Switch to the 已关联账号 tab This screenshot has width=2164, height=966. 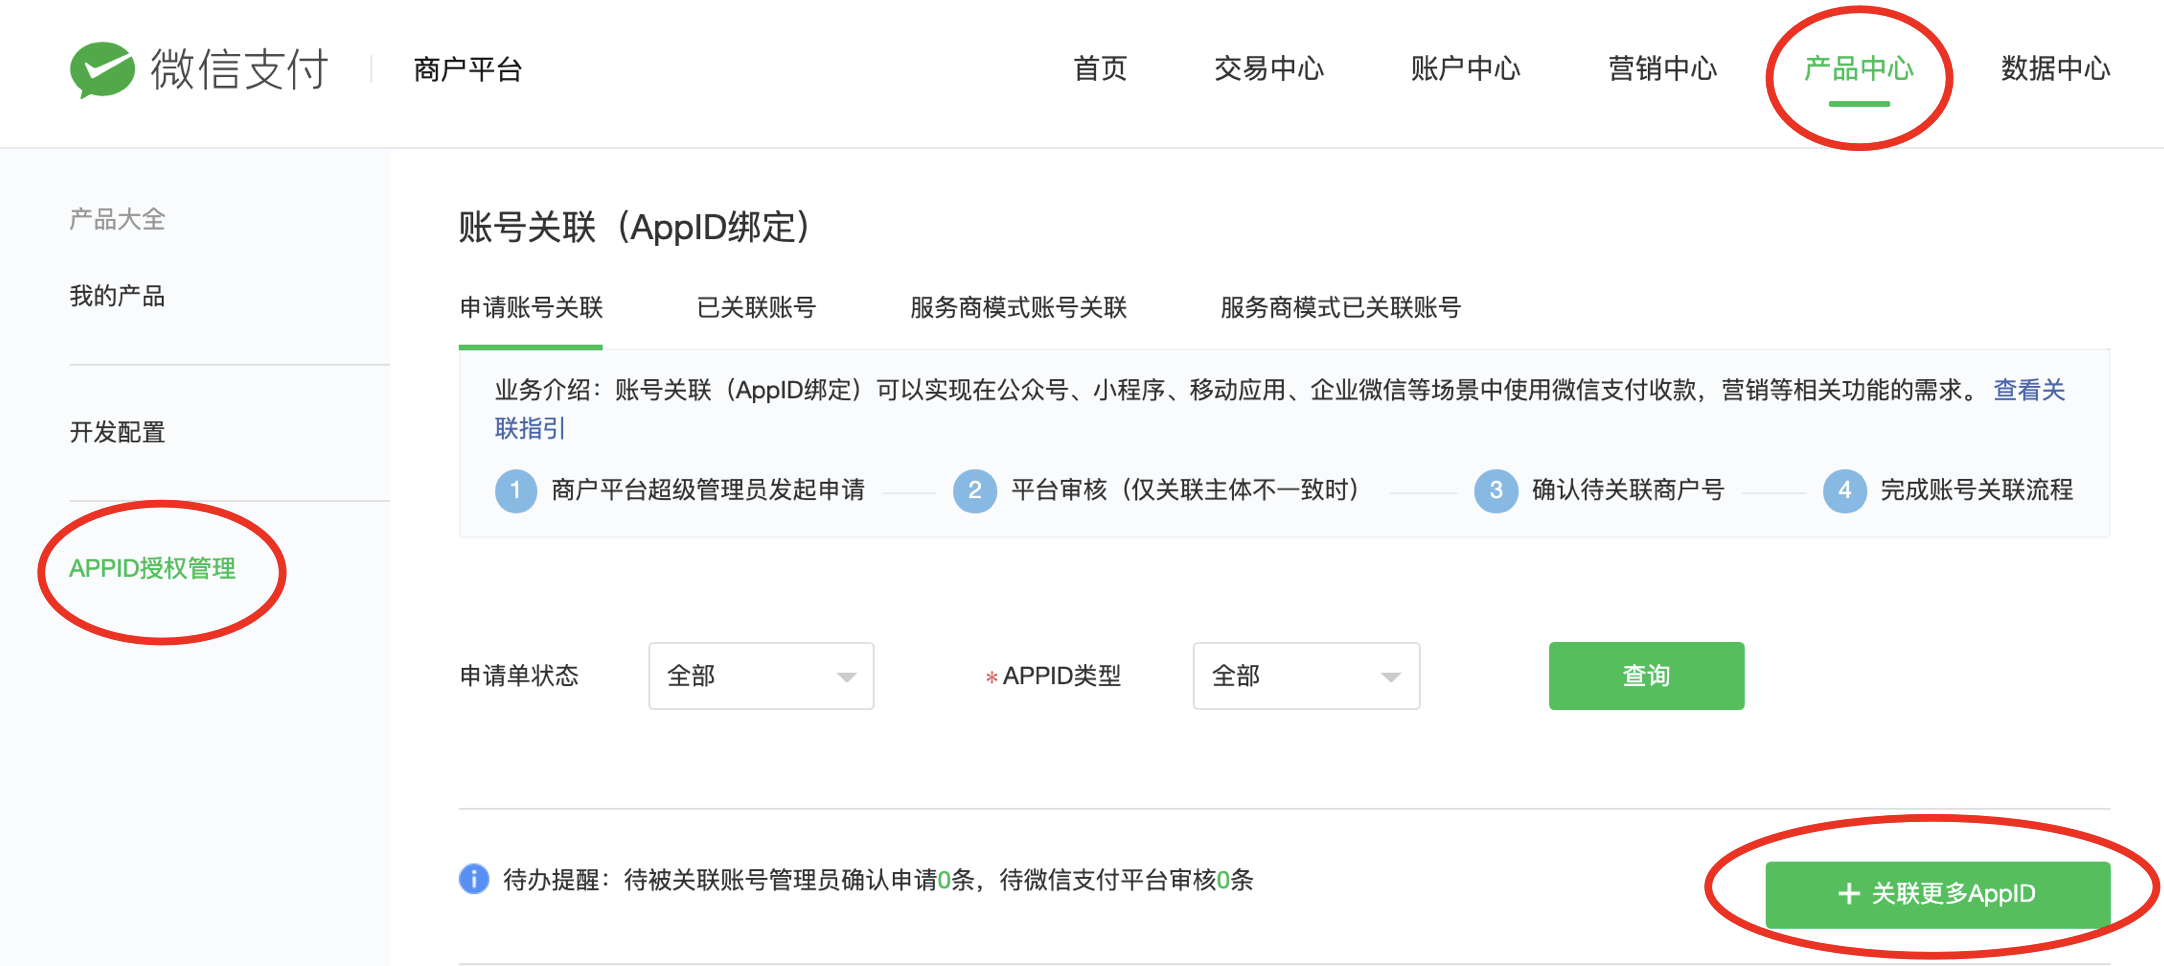[x=756, y=308]
